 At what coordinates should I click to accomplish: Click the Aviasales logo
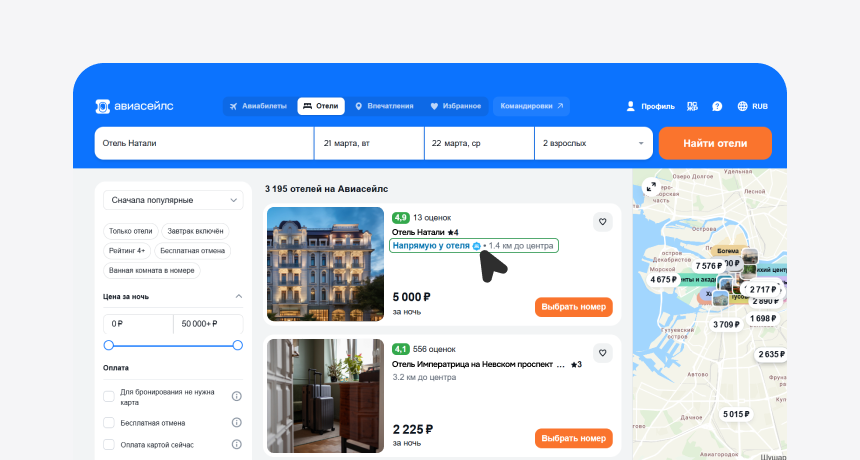[x=134, y=106]
